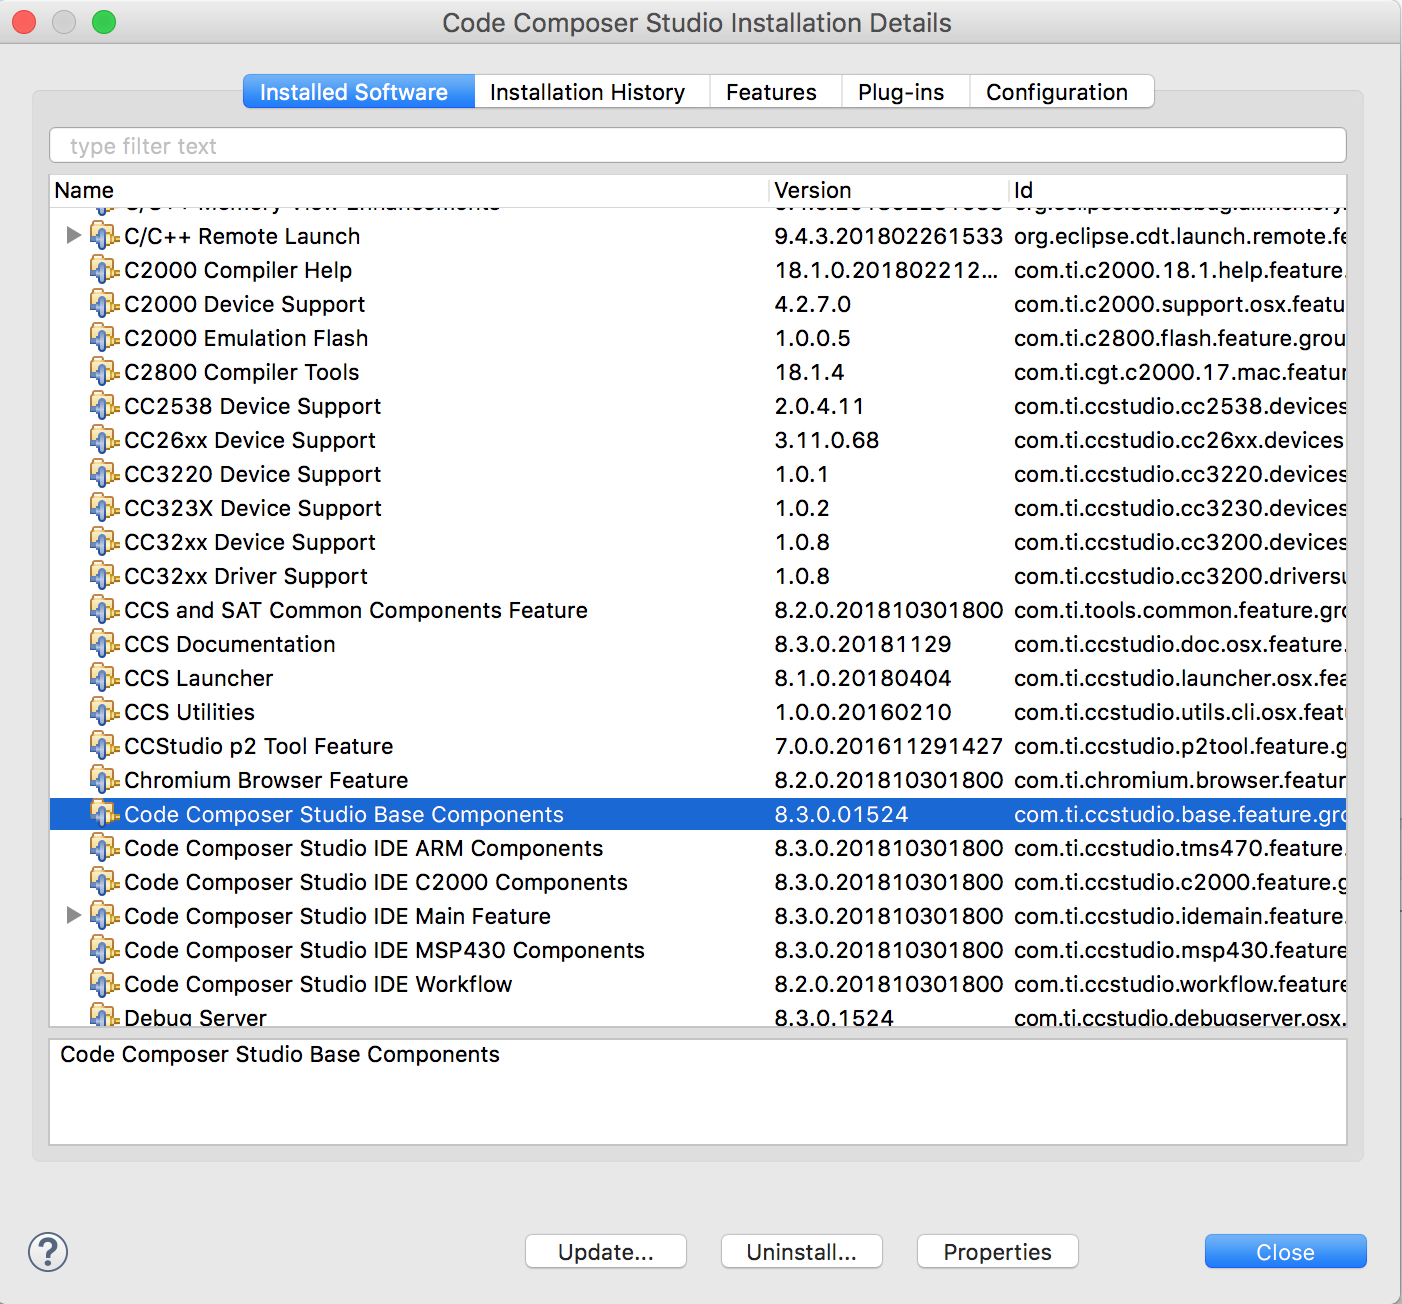The height and width of the screenshot is (1304, 1402).
Task: Click the CC2538 Device Support feature icon
Action: 104,406
